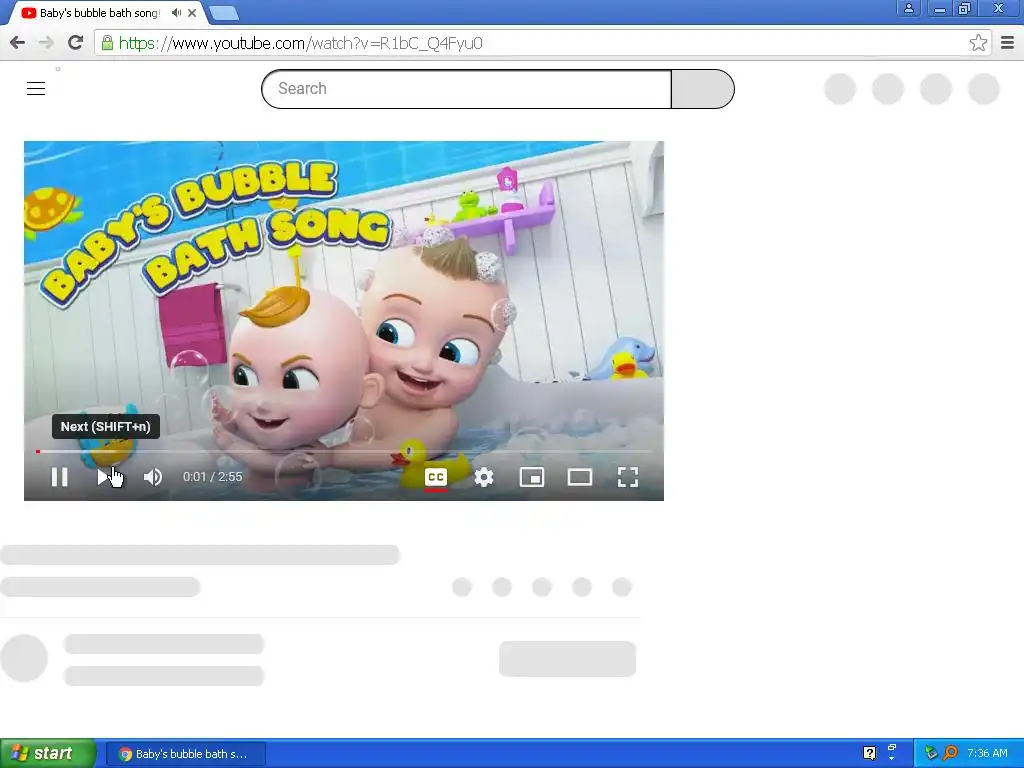Open the Chrome user profile button
Screen dimensions: 1024x768
coord(908,8)
